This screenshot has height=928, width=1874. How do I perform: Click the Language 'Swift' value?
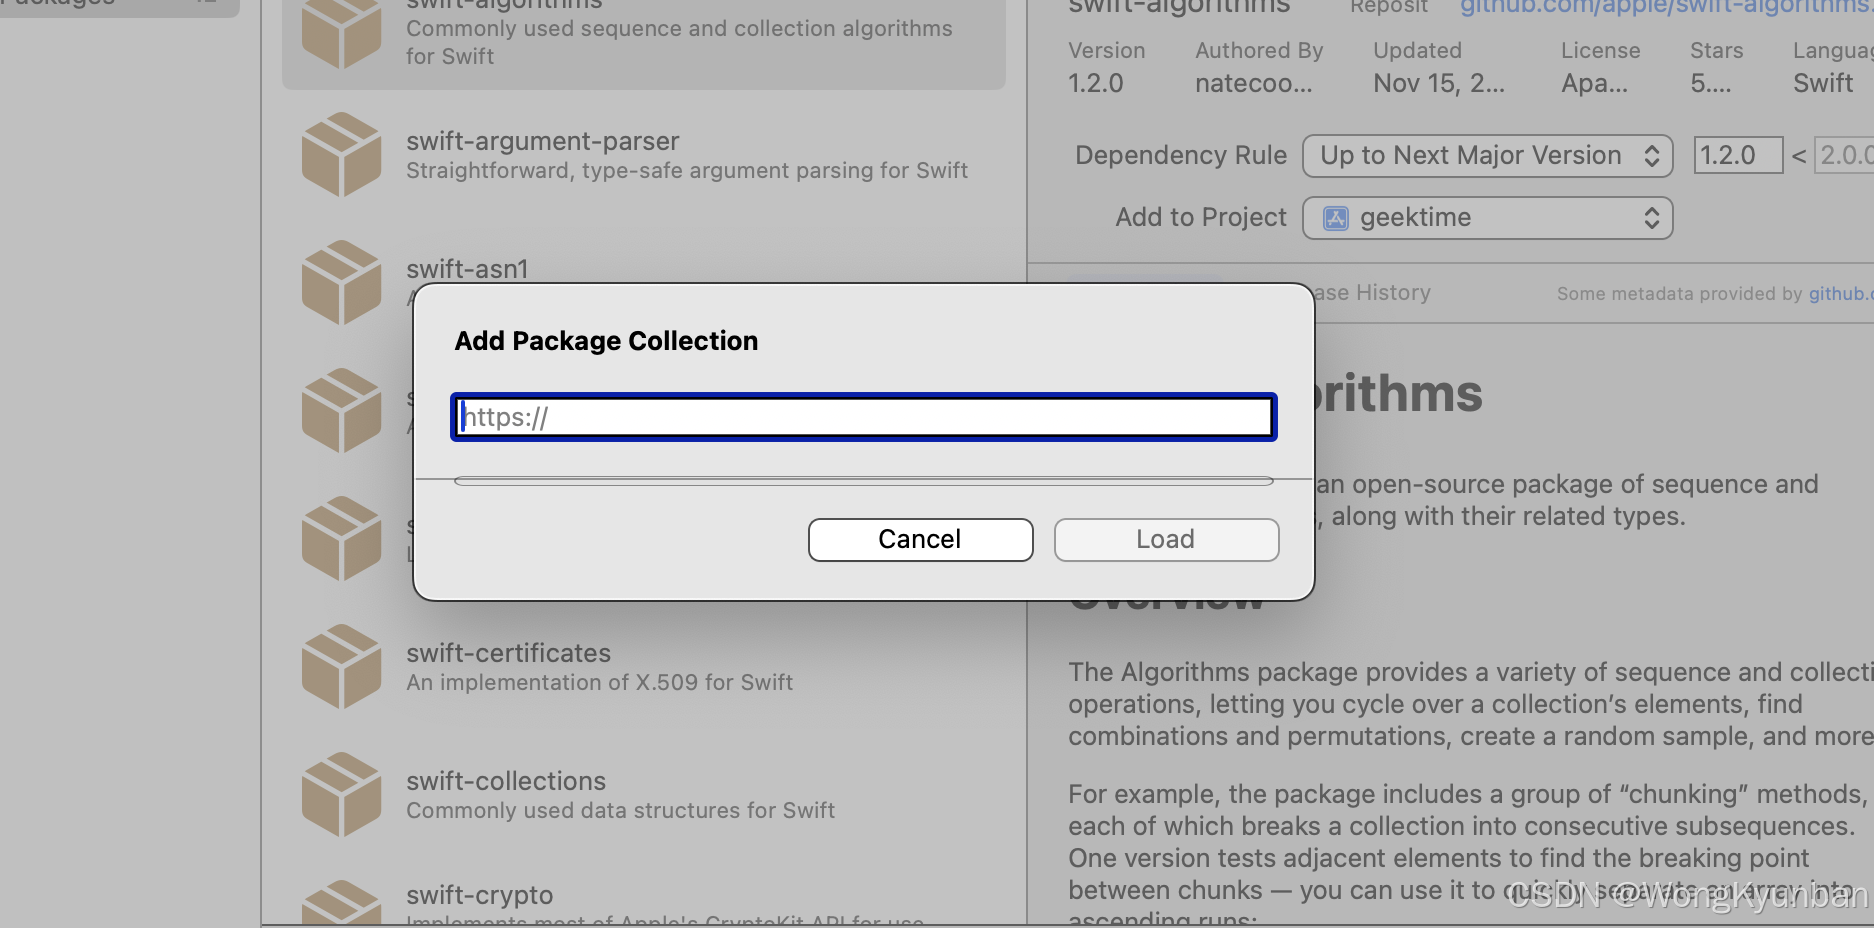click(x=1823, y=83)
